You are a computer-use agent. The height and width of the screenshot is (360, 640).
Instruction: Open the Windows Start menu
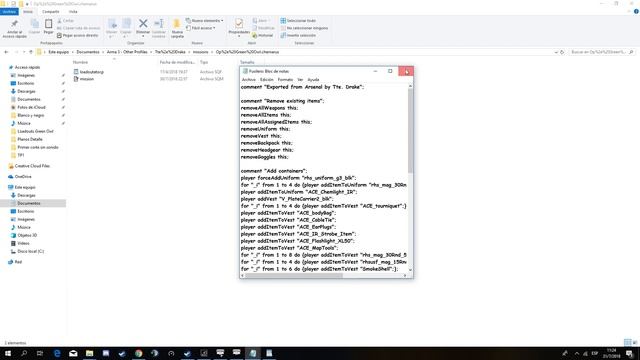tap(8, 353)
